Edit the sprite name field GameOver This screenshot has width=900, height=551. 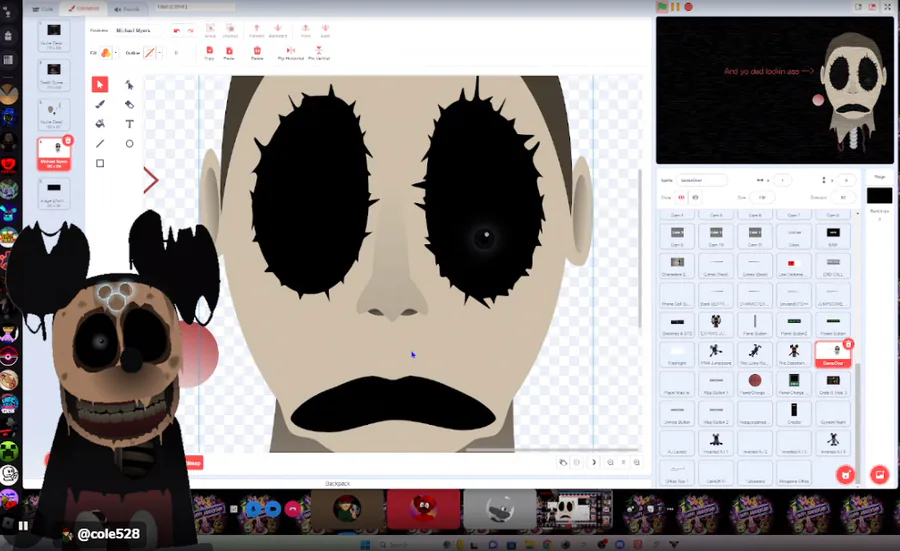click(x=701, y=180)
